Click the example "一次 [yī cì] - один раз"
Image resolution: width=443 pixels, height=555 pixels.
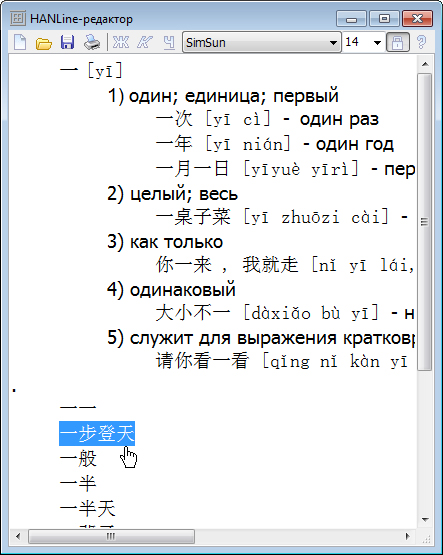pos(267,120)
